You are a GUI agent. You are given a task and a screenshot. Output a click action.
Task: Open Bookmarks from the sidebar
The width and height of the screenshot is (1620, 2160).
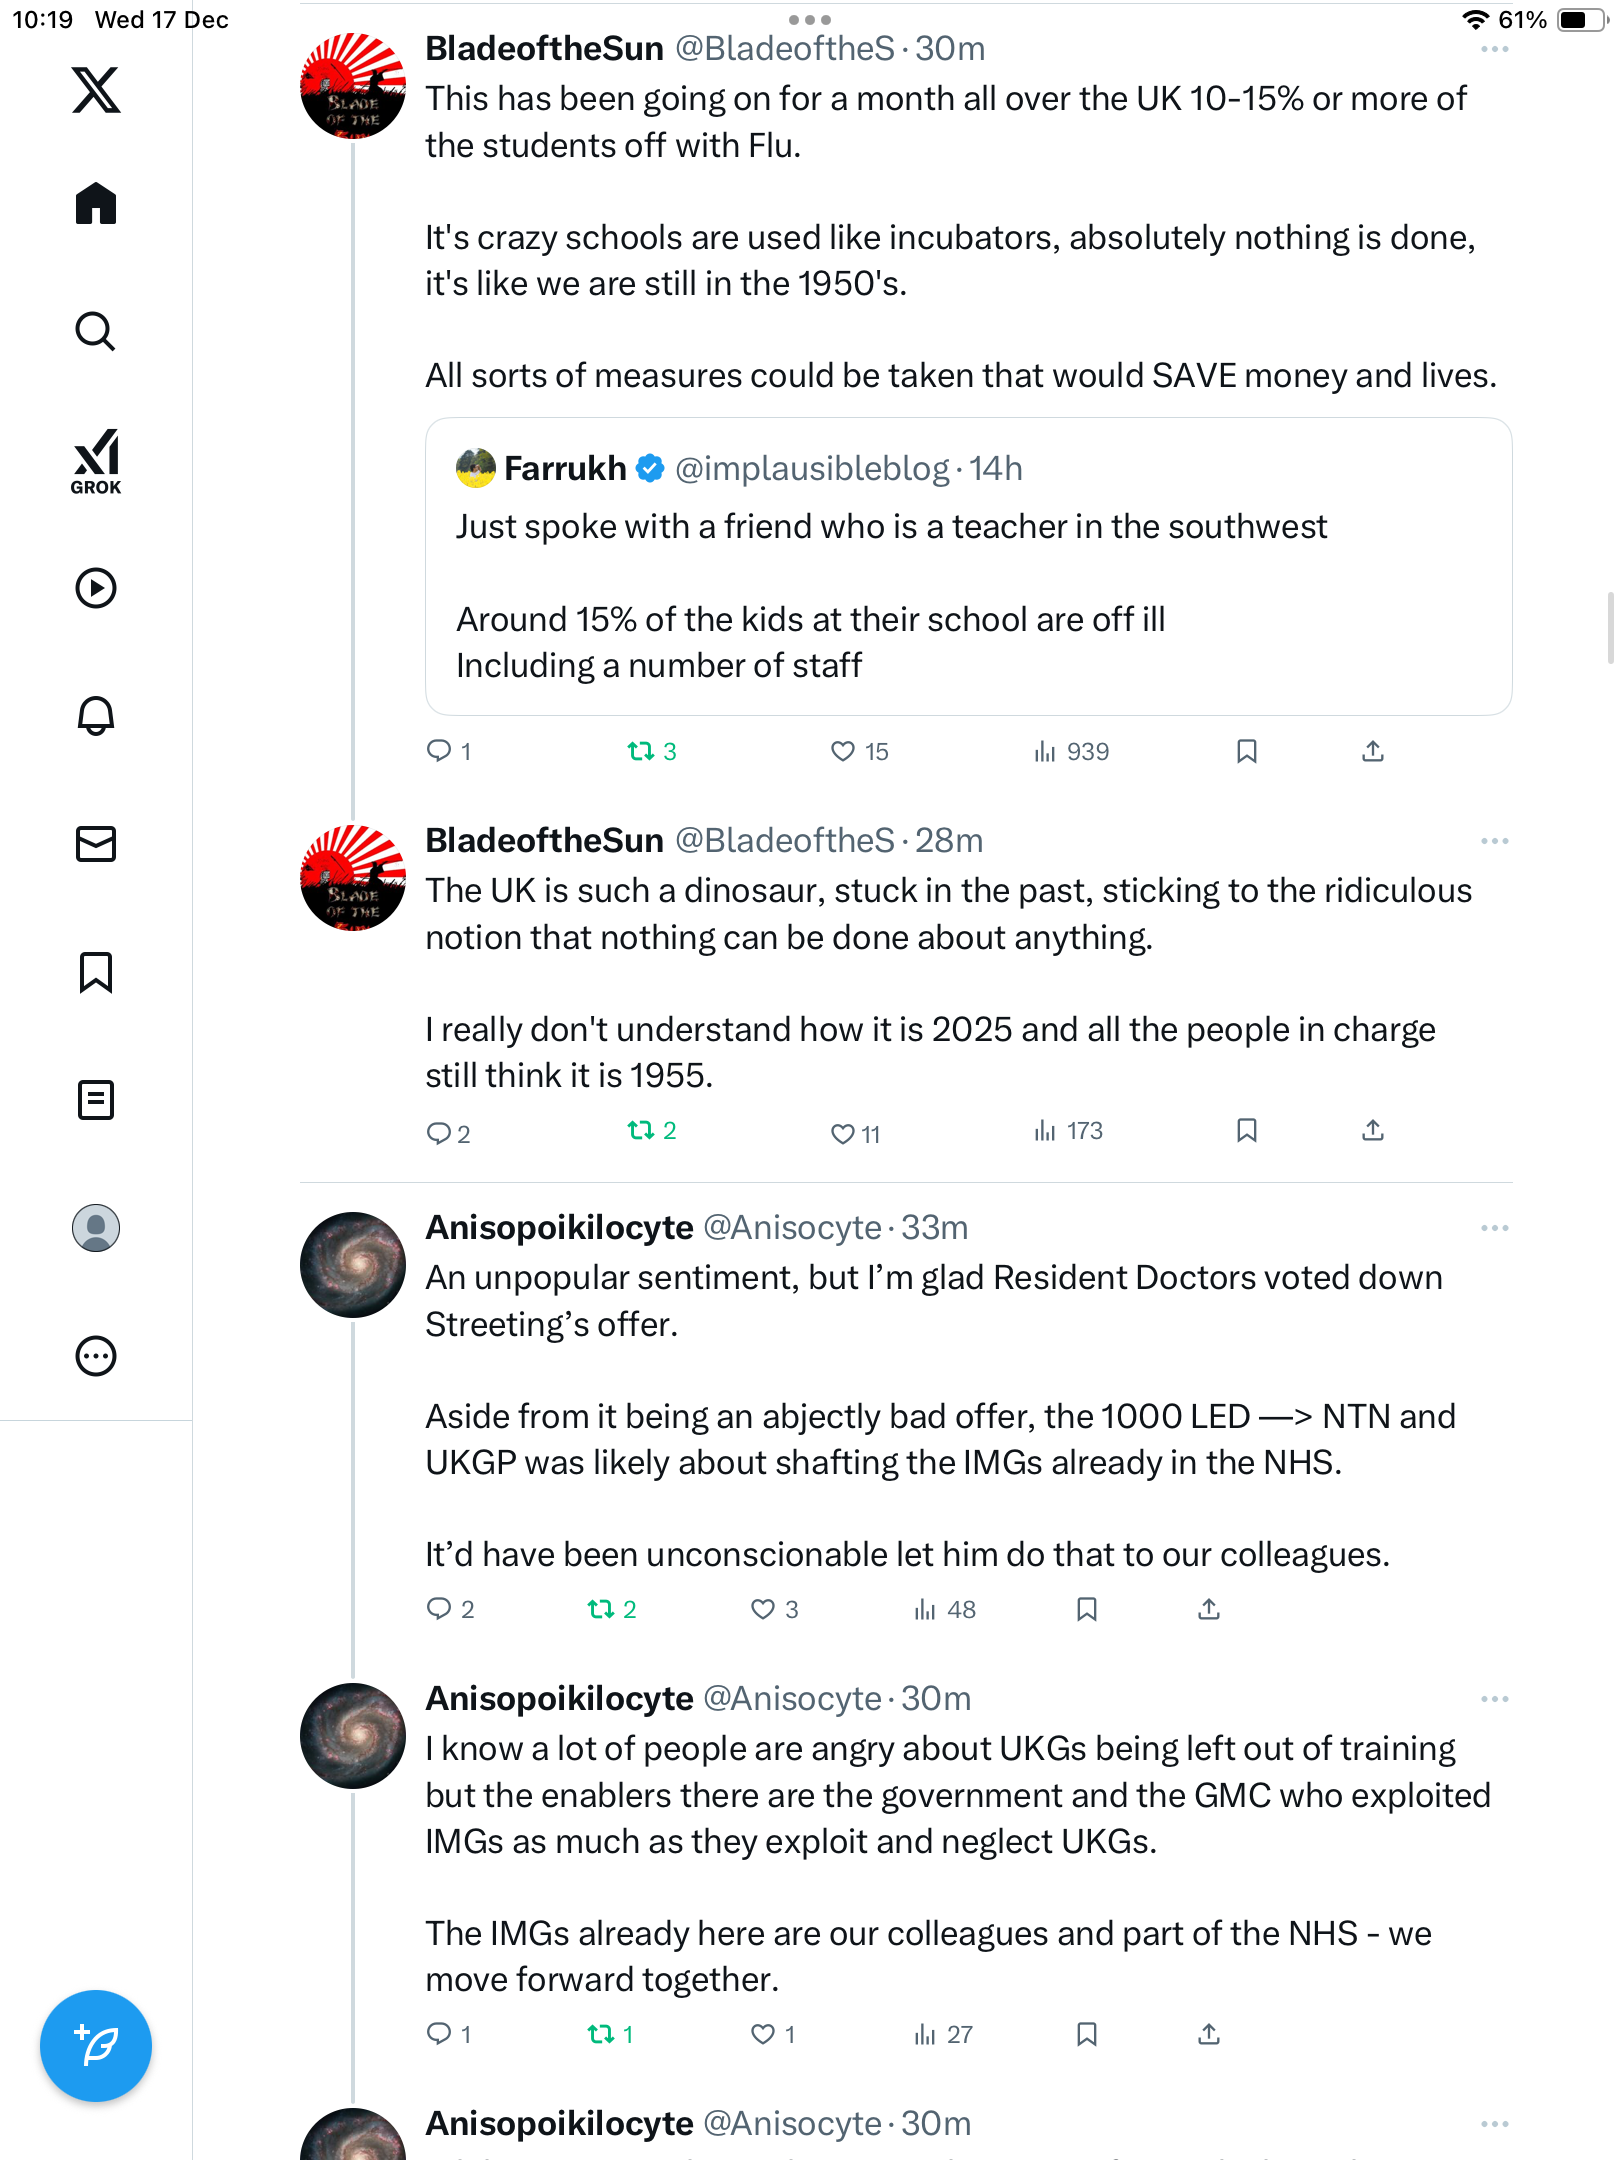coord(96,972)
